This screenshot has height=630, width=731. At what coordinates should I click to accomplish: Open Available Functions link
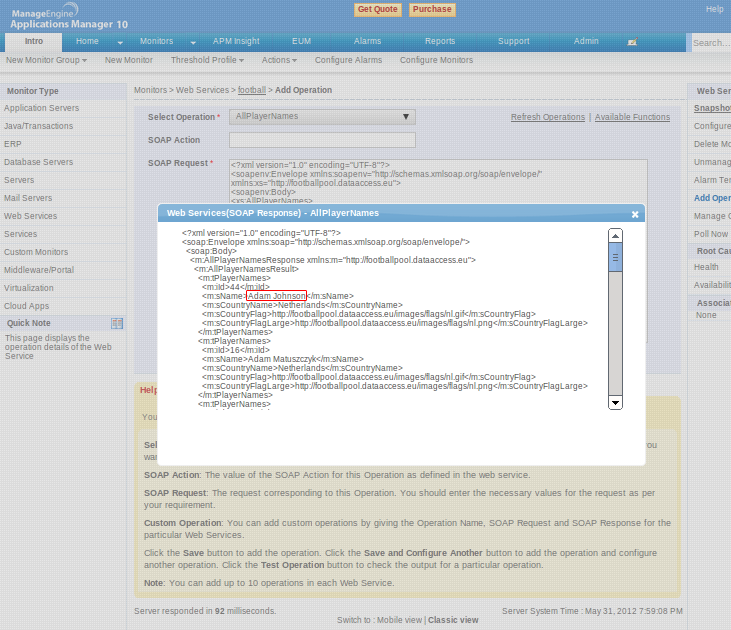[x=632, y=117]
